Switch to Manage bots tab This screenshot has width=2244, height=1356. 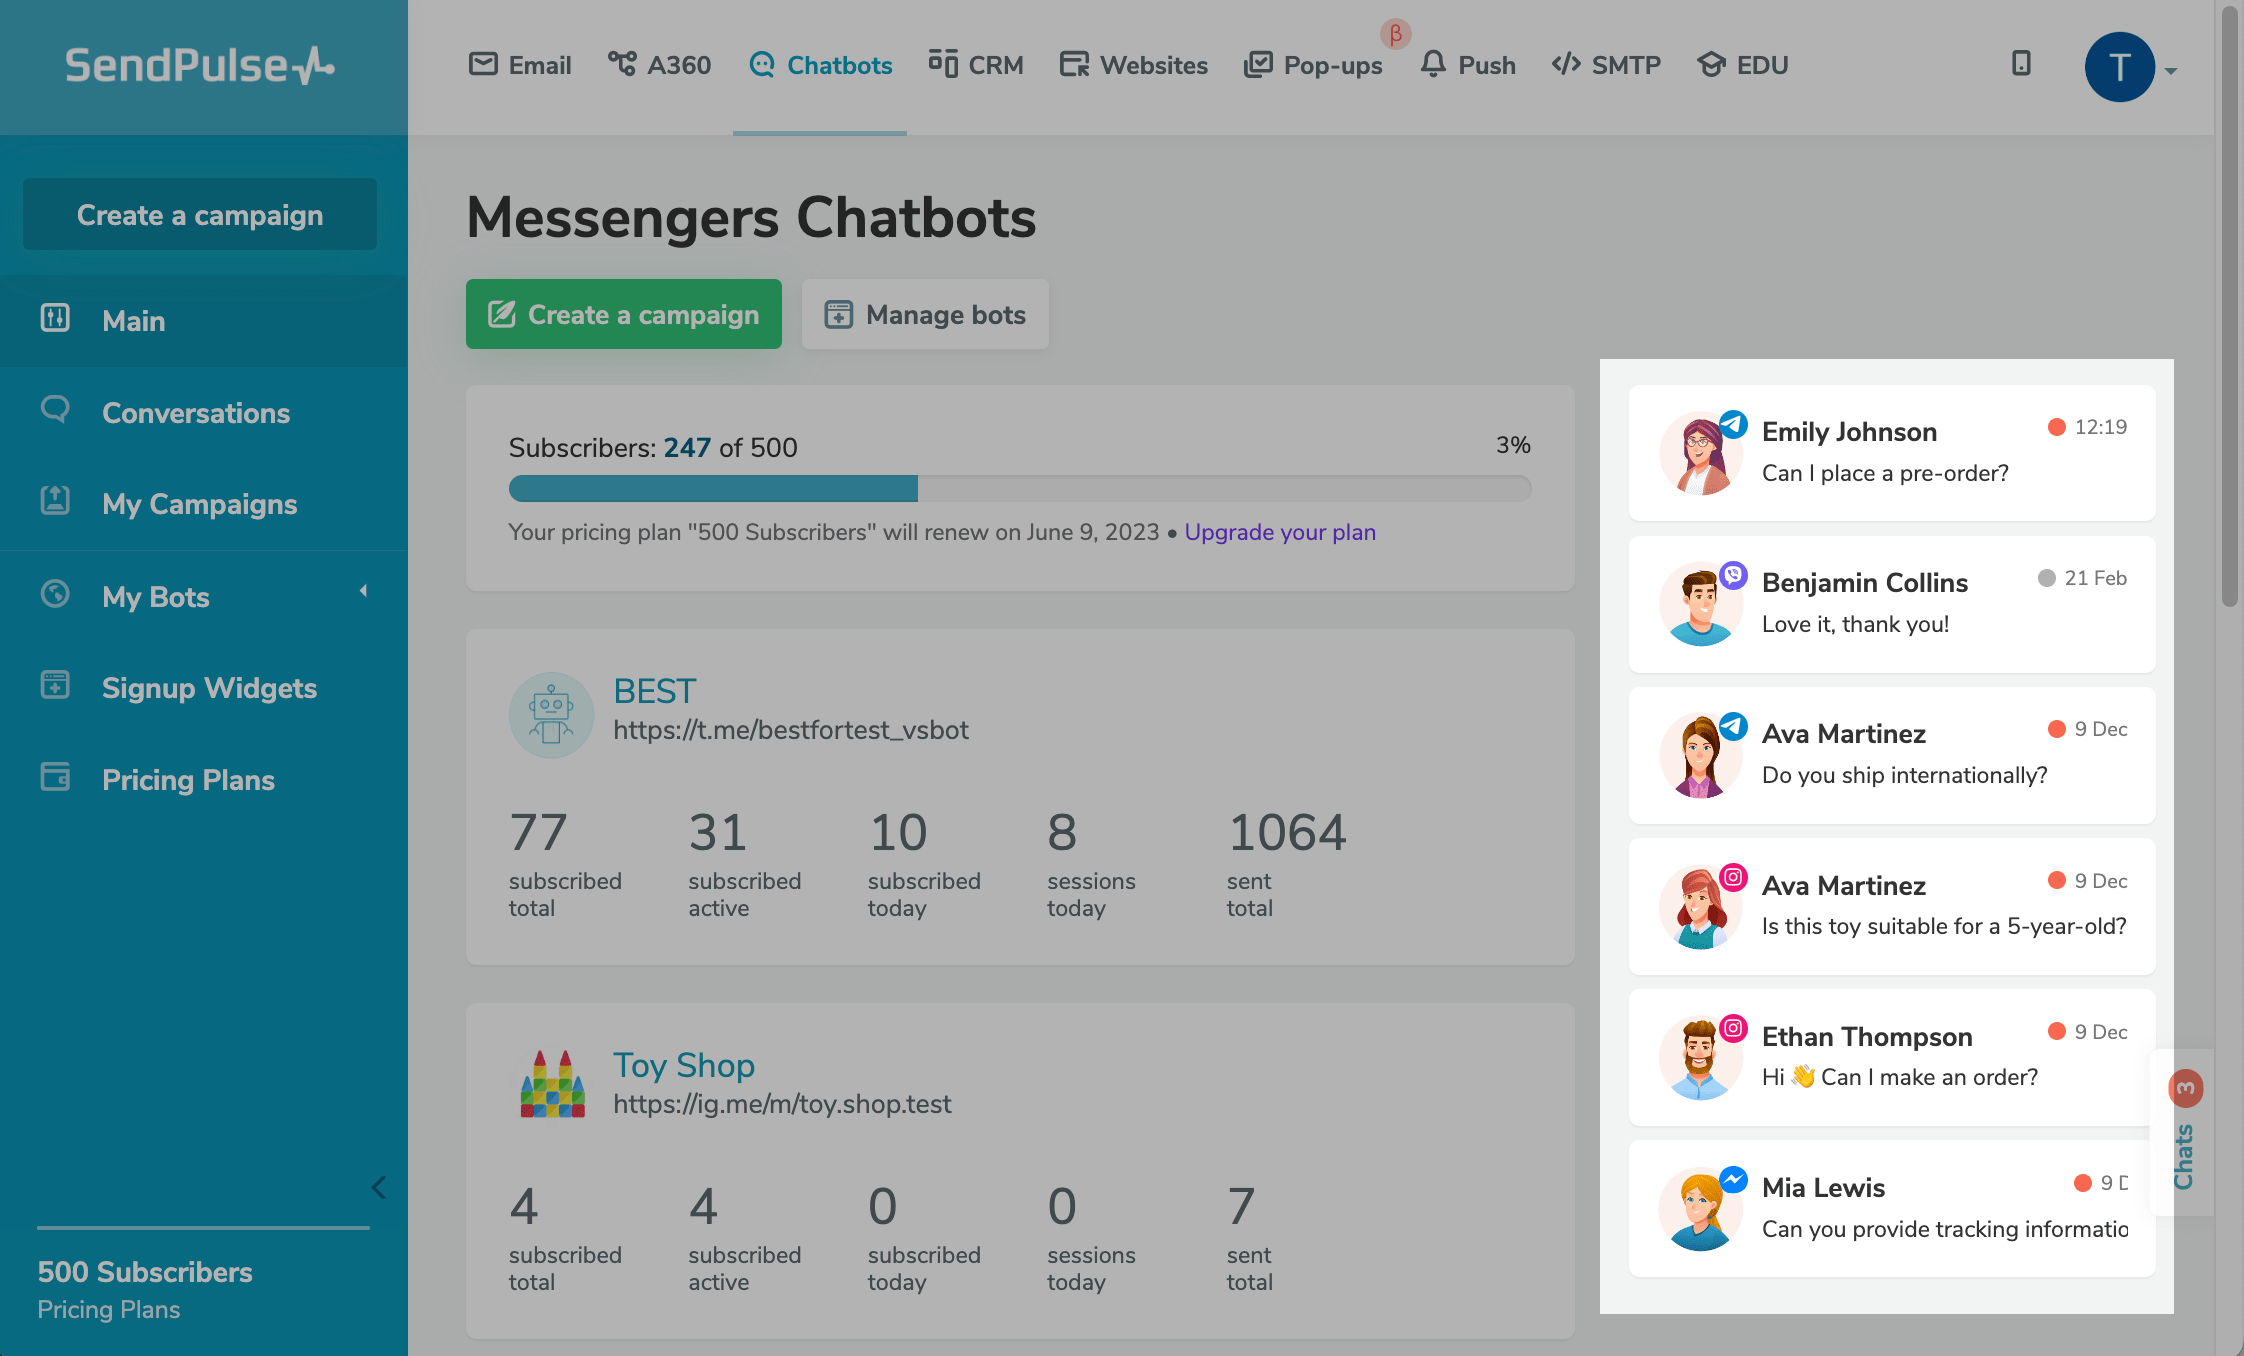pos(925,313)
